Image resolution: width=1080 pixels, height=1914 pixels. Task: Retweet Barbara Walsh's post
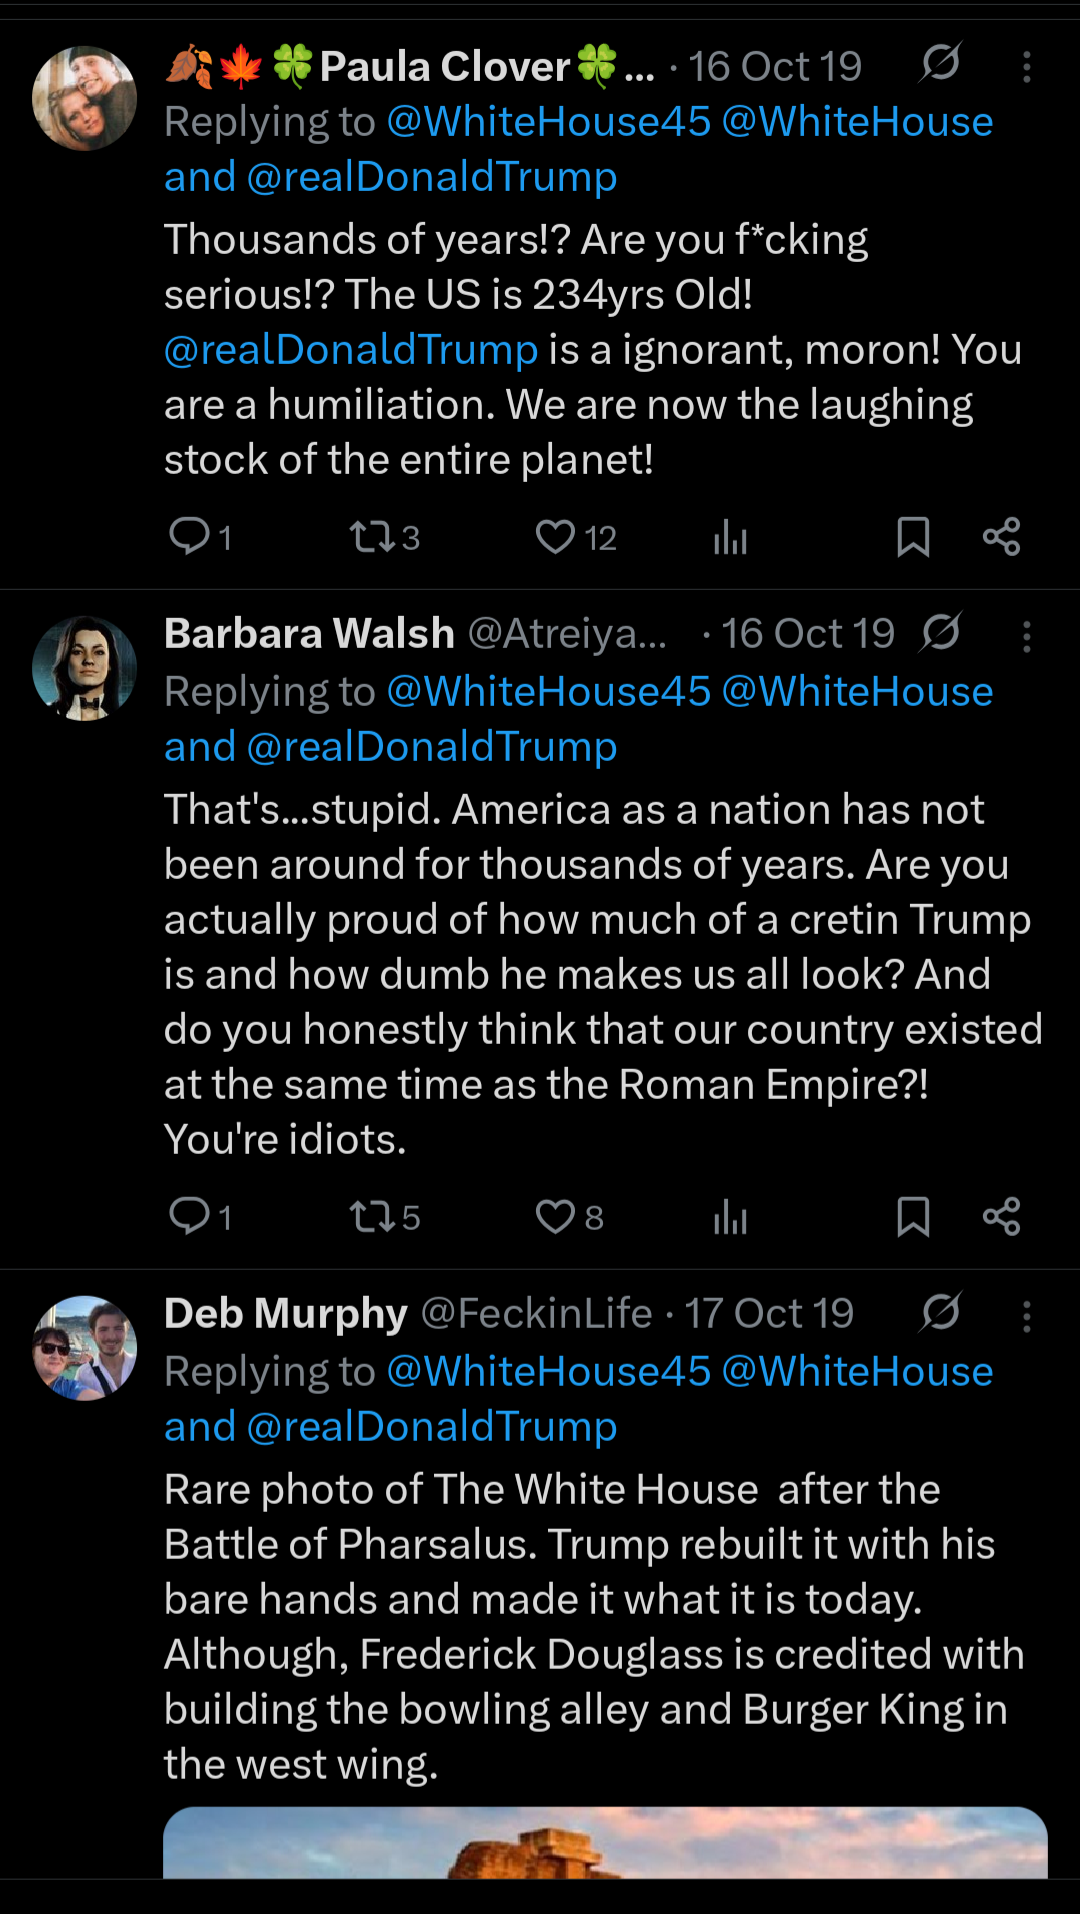[372, 1216]
